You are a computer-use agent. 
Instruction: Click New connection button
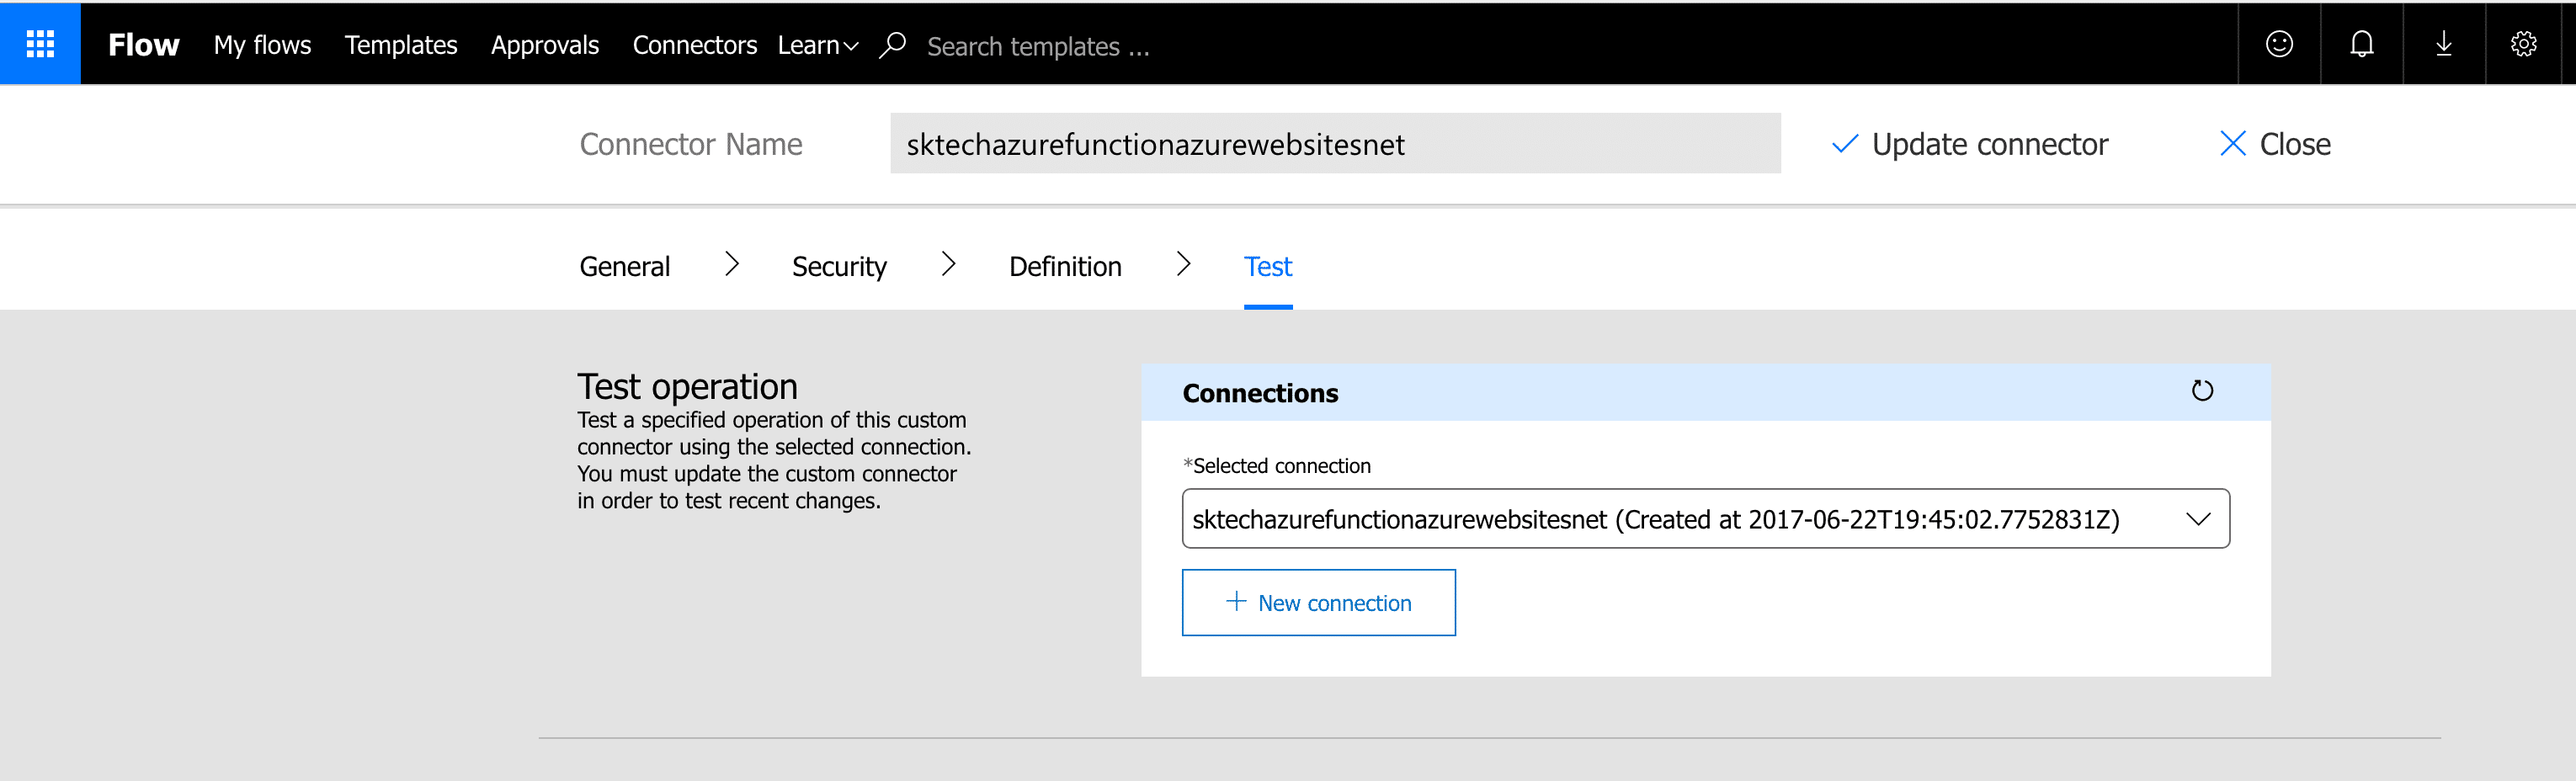[1318, 602]
